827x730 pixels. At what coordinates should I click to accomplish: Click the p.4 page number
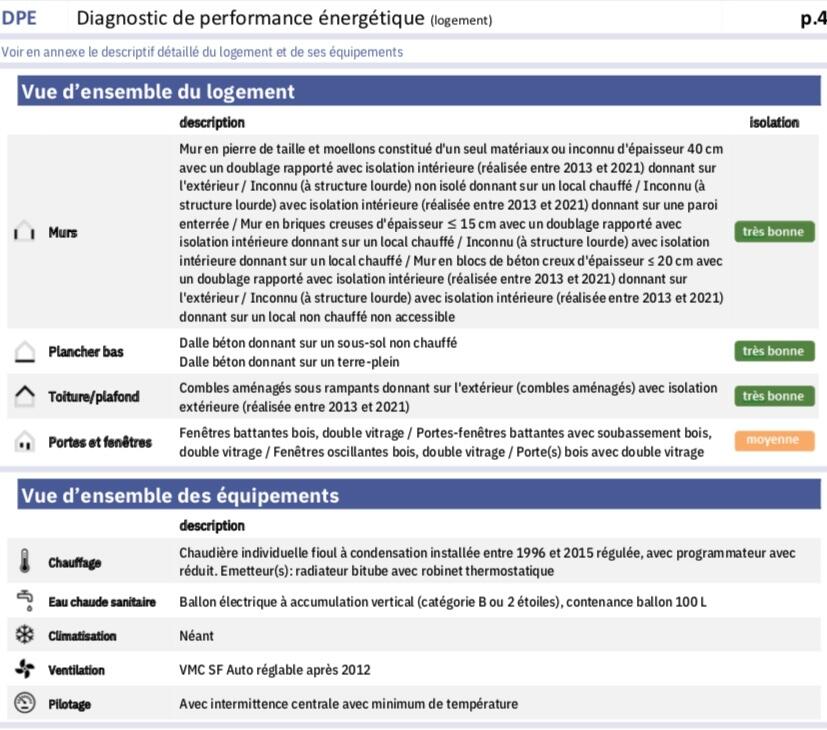(x=812, y=18)
